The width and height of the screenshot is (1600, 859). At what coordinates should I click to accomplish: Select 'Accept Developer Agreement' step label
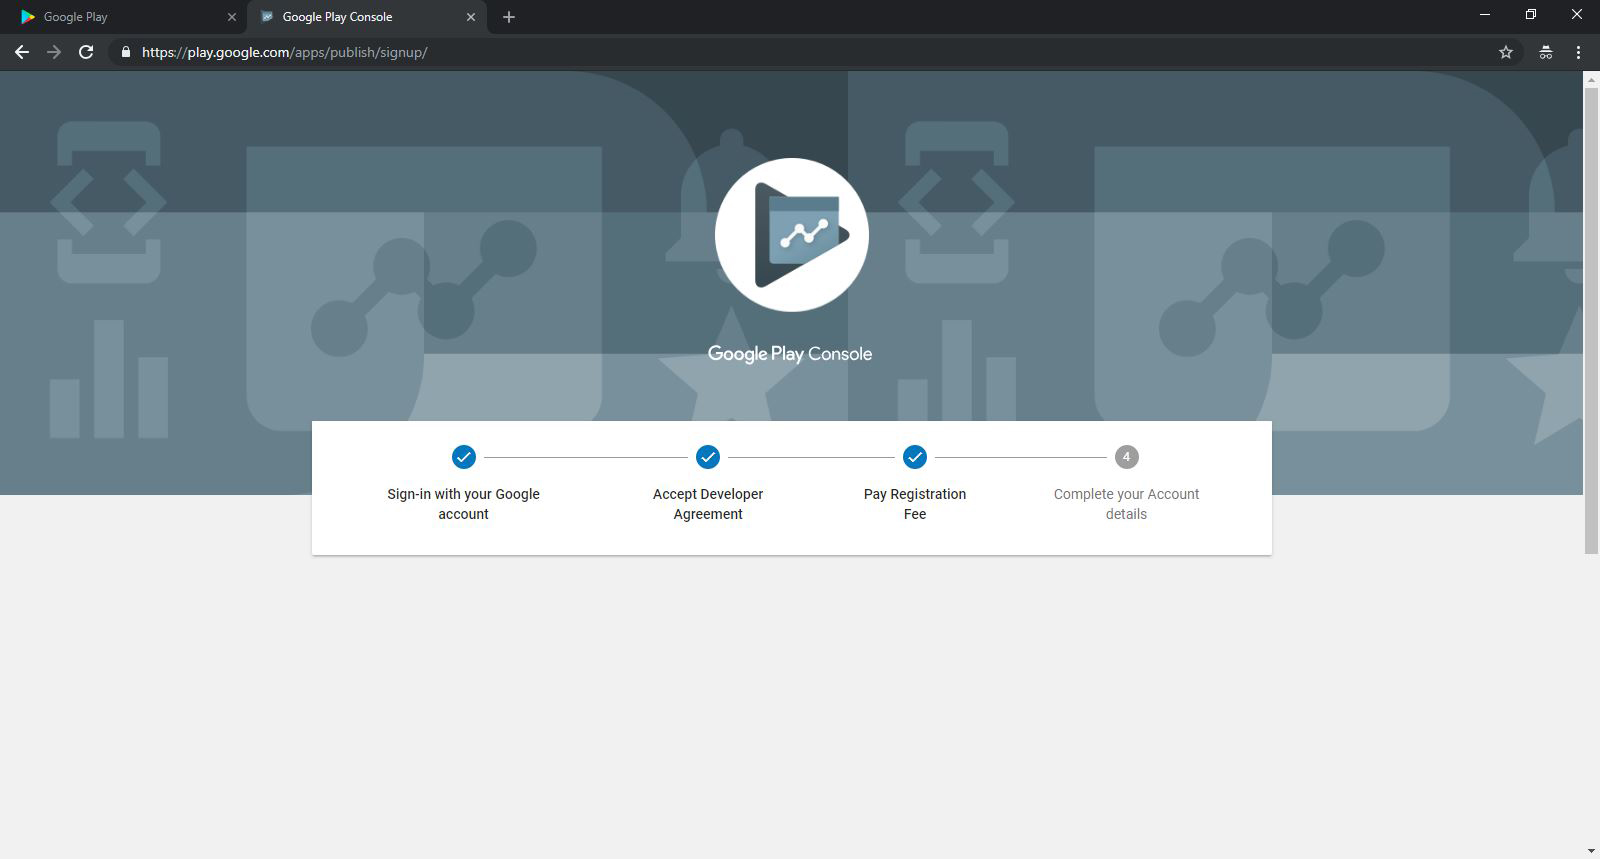pos(708,504)
